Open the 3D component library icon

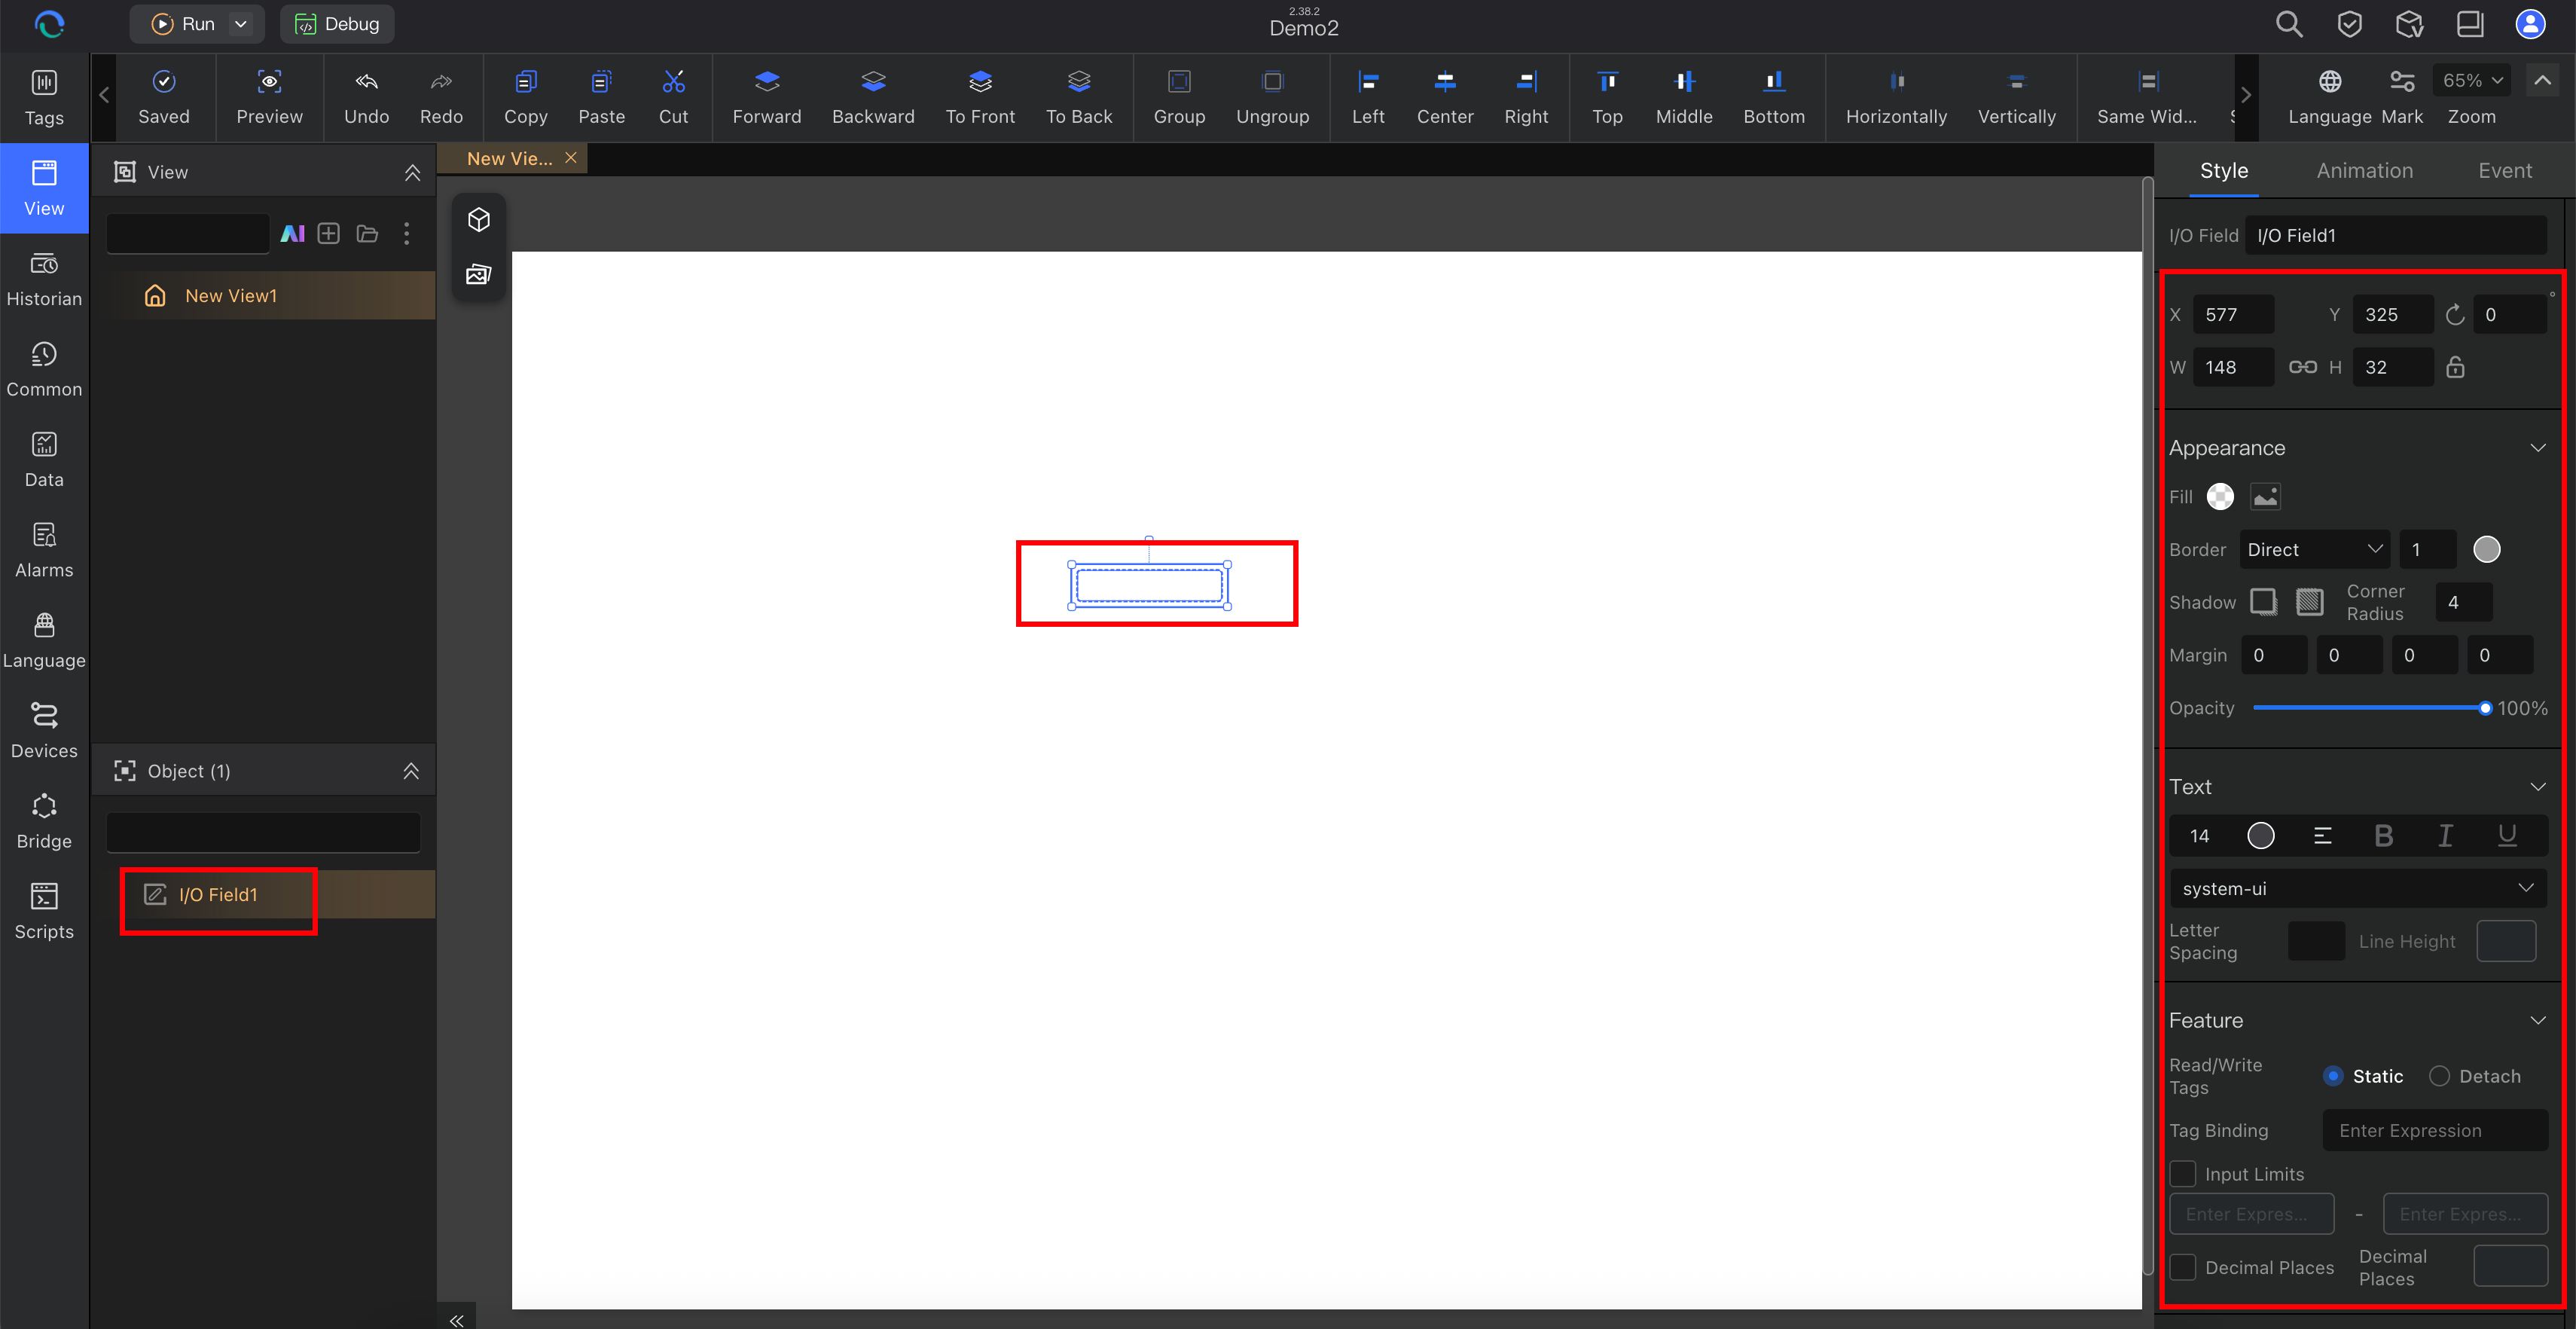(x=479, y=219)
